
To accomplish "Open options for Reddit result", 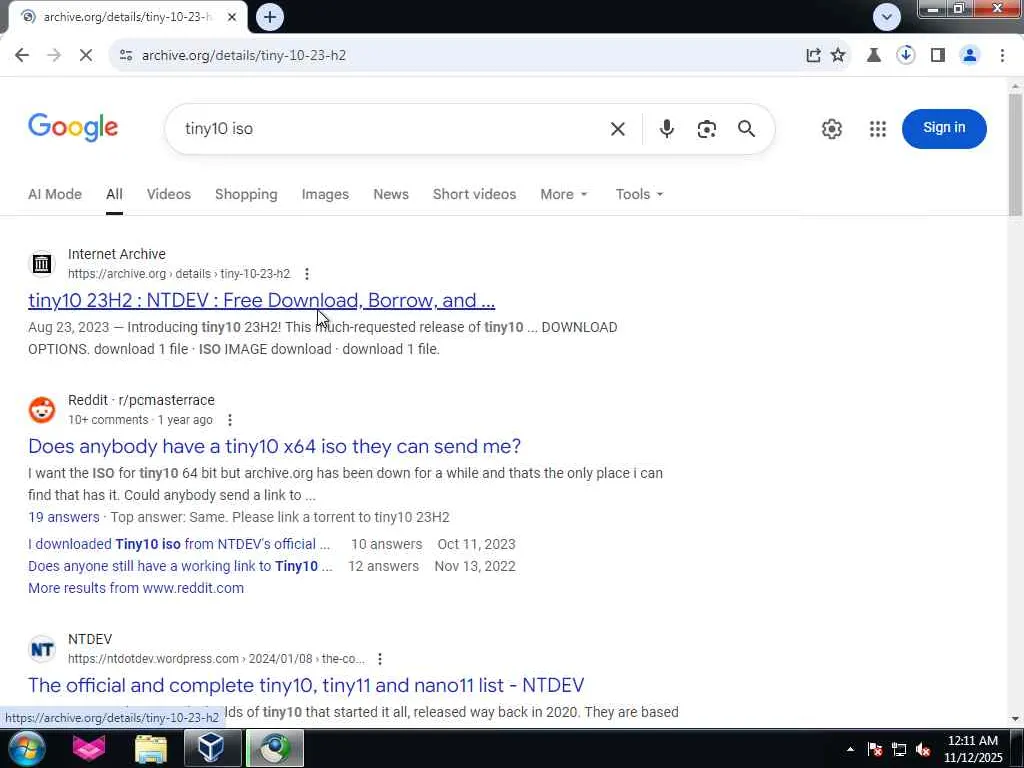I will click(229, 420).
